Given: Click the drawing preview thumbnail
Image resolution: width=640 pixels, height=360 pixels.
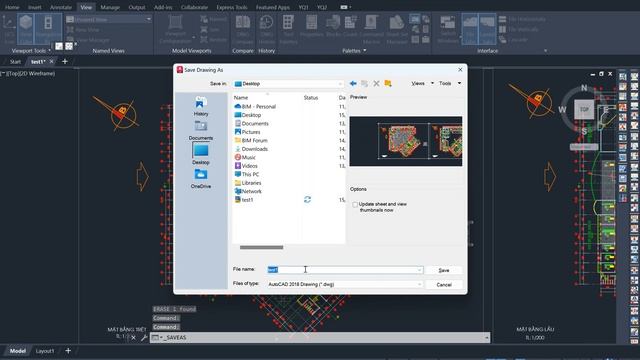Looking at the screenshot, I should 406,141.
